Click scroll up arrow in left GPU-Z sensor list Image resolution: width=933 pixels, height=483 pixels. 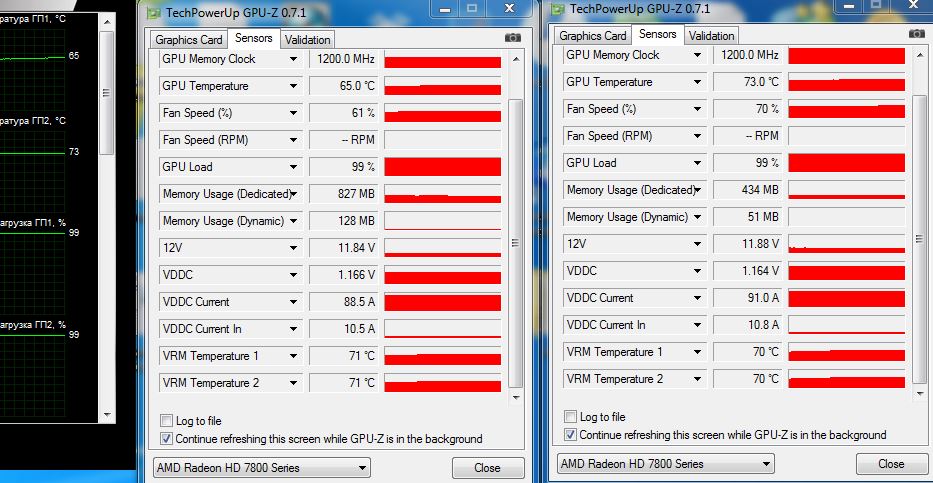tap(515, 59)
